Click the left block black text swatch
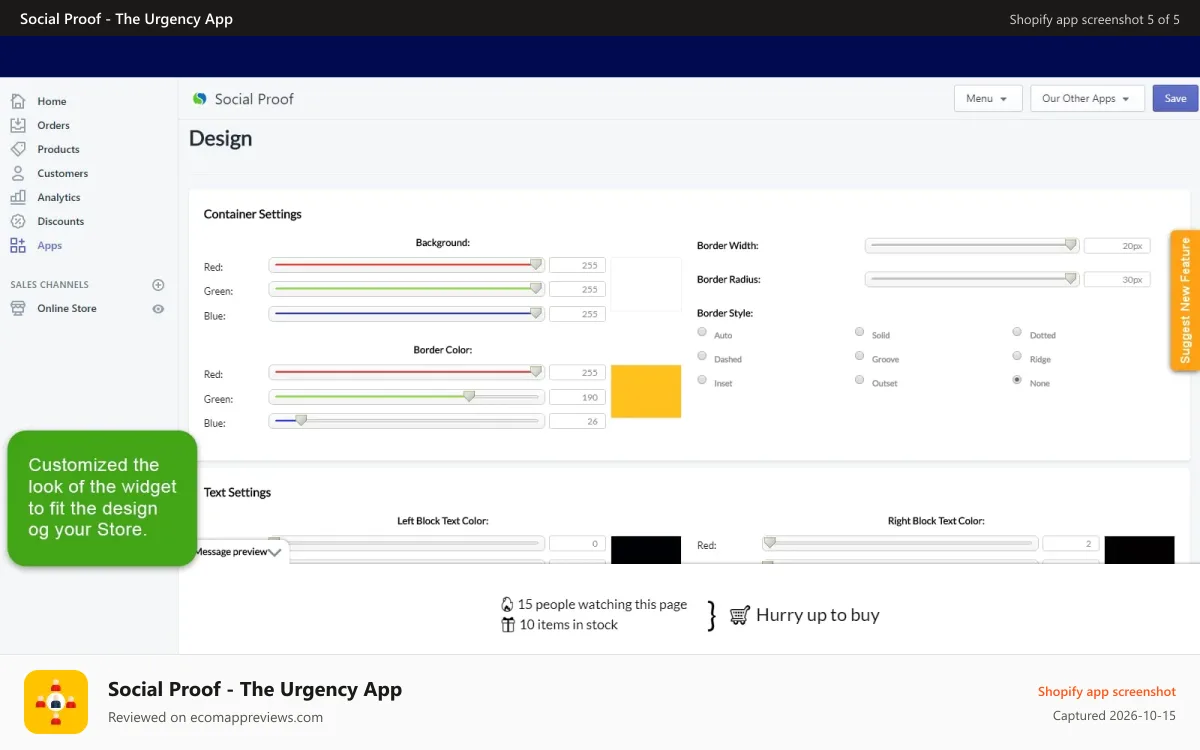This screenshot has height=750, width=1200. pyautogui.click(x=646, y=550)
